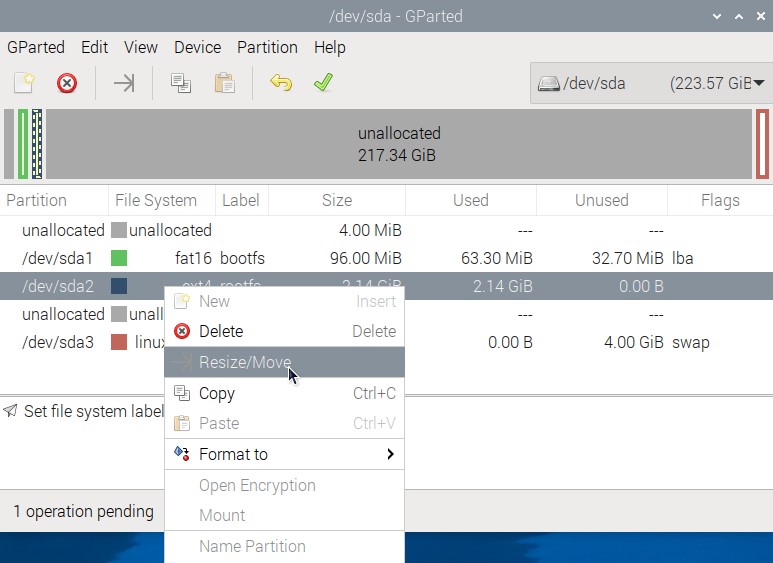The width and height of the screenshot is (773, 563).
Task: Click Mount in the context menu
Action: click(284, 516)
